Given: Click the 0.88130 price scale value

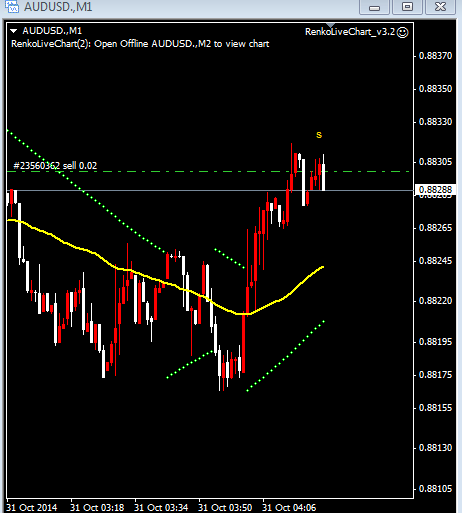Looking at the screenshot, I should (435, 448).
